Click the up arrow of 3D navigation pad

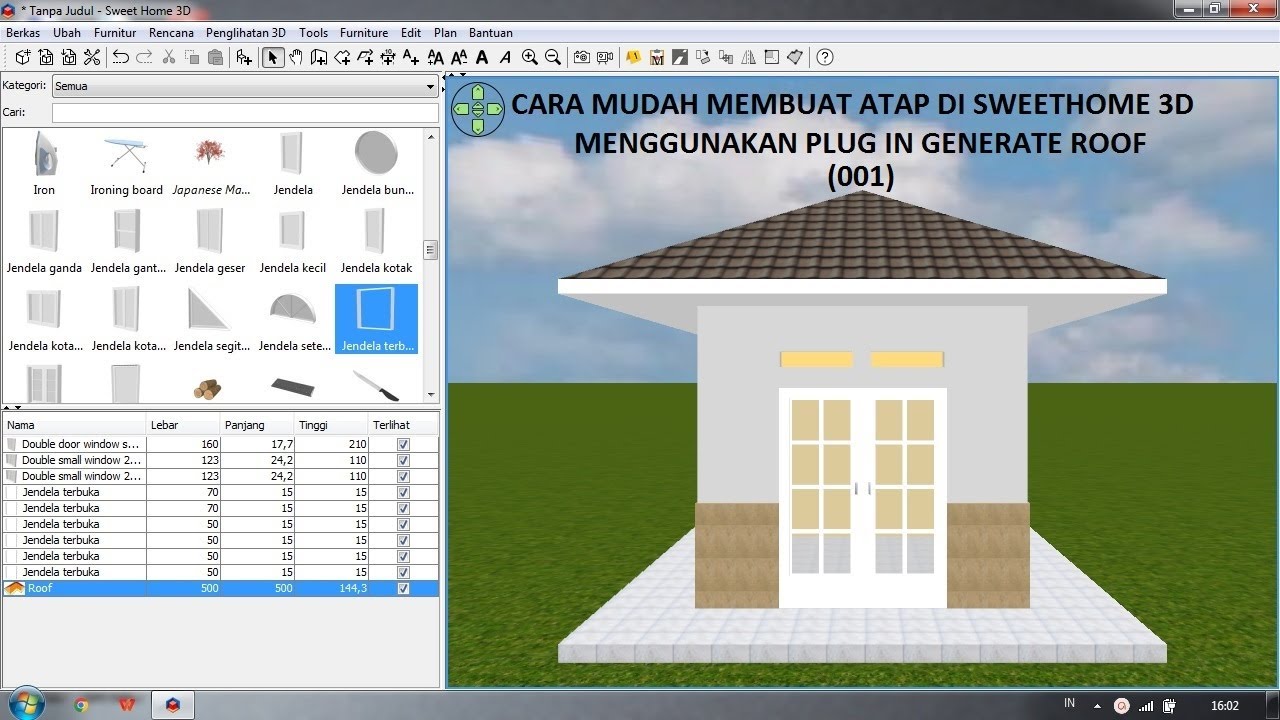477,90
